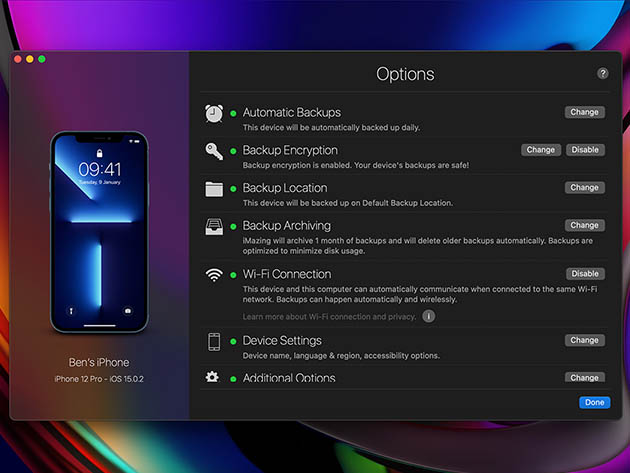This screenshot has width=630, height=473.
Task: Change the Backup Location
Action: (x=585, y=188)
